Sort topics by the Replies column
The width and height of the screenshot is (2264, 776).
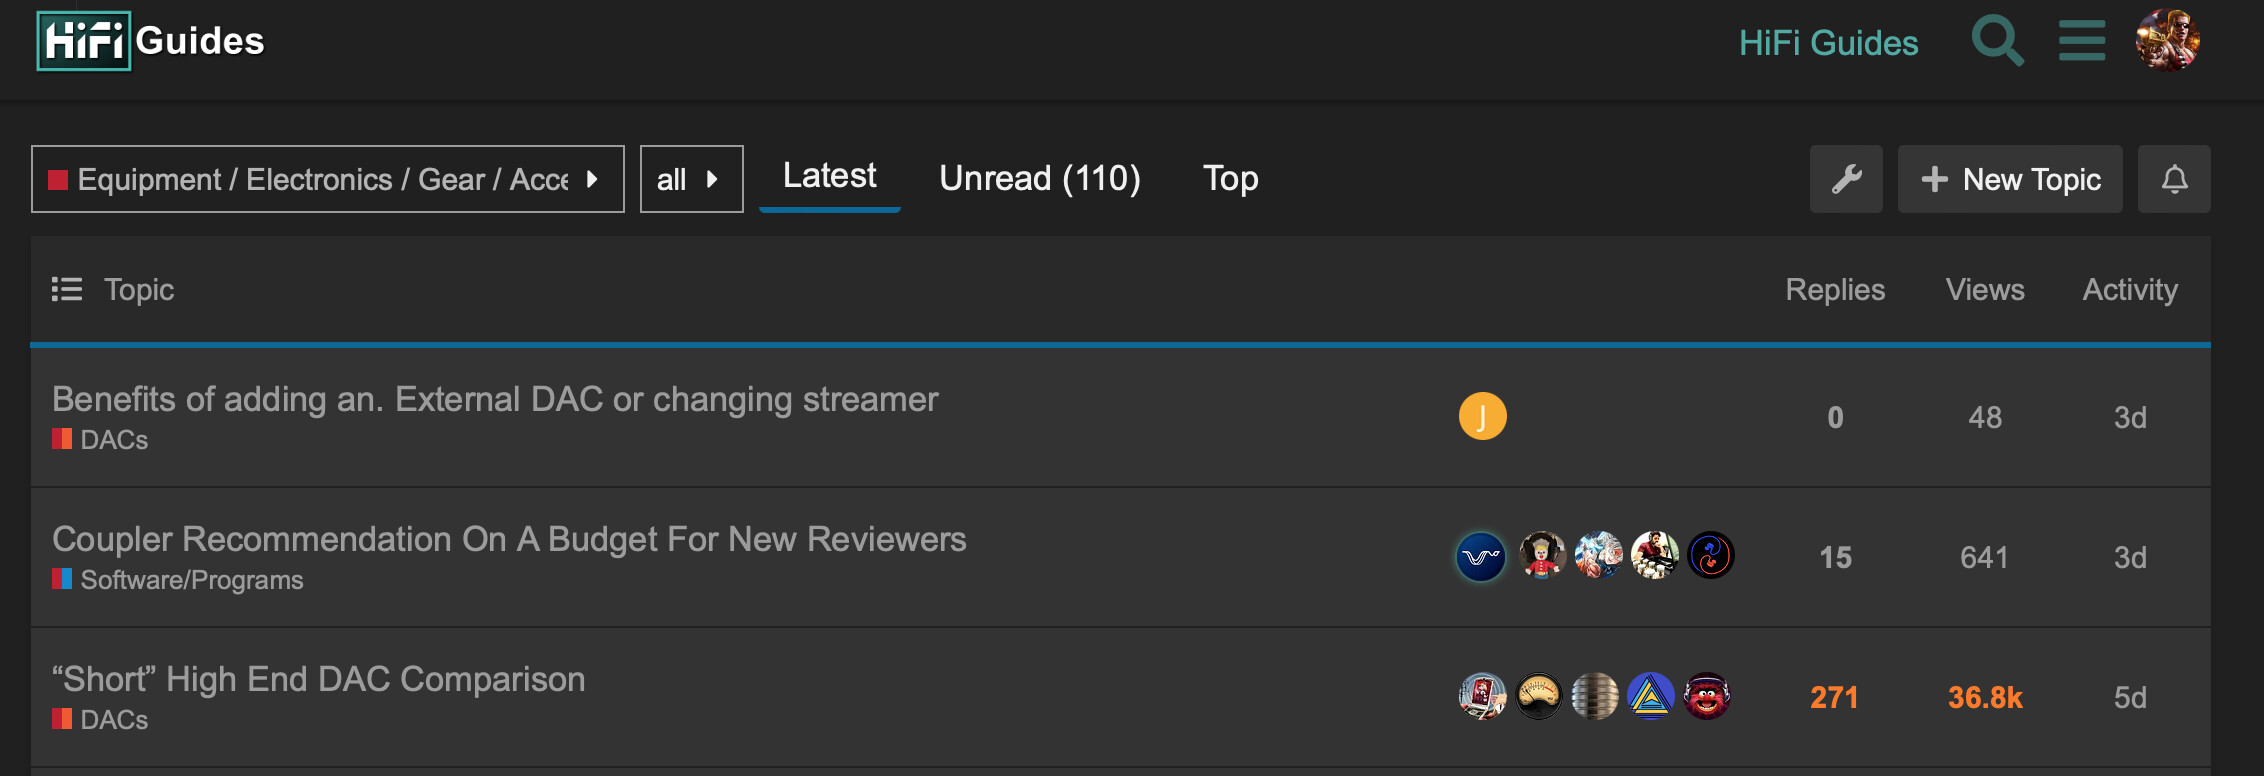pos(1835,290)
